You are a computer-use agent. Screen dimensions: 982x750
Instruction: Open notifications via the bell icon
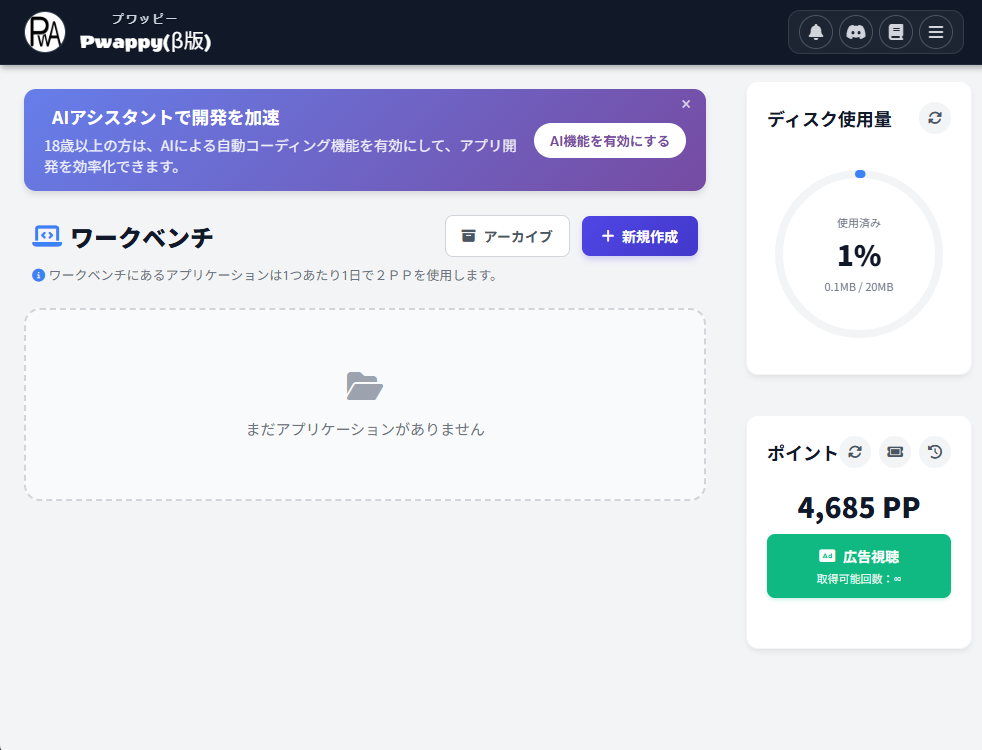pyautogui.click(x=814, y=31)
